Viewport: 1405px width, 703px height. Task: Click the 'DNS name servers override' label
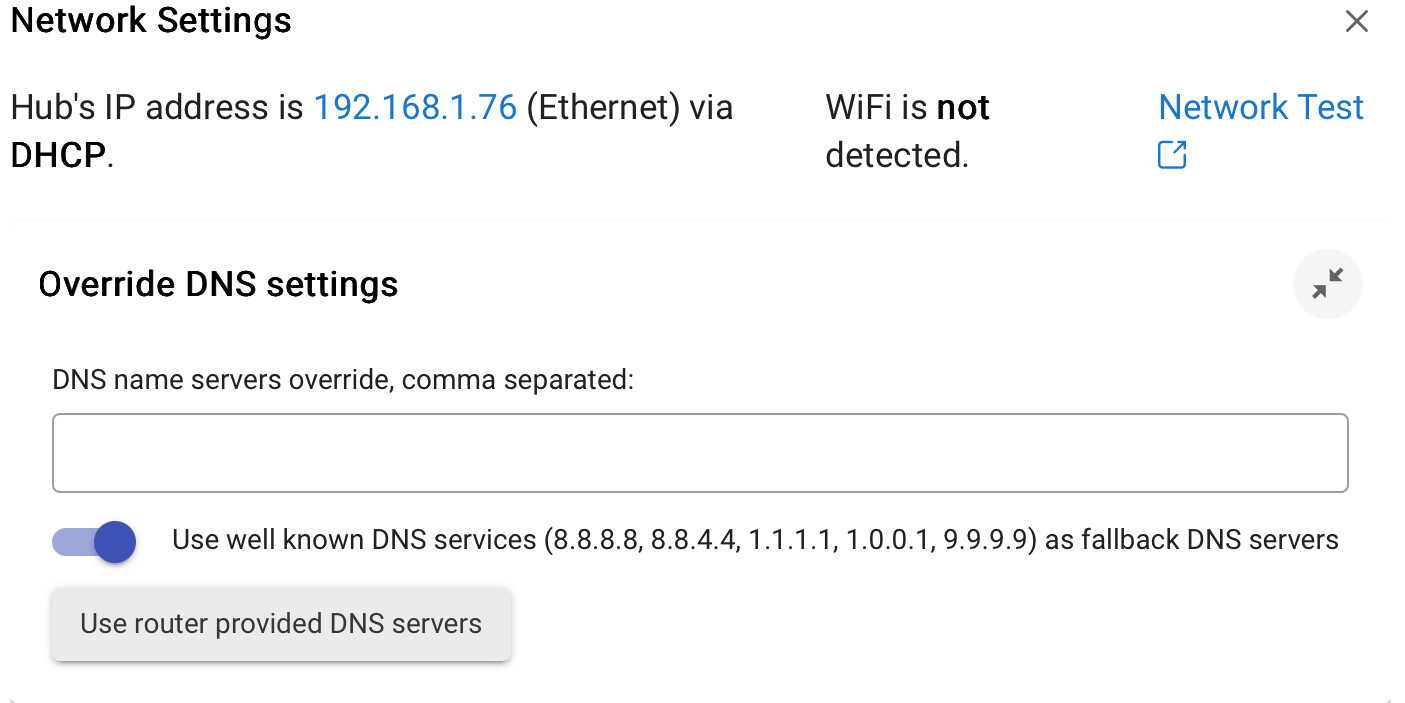343,380
